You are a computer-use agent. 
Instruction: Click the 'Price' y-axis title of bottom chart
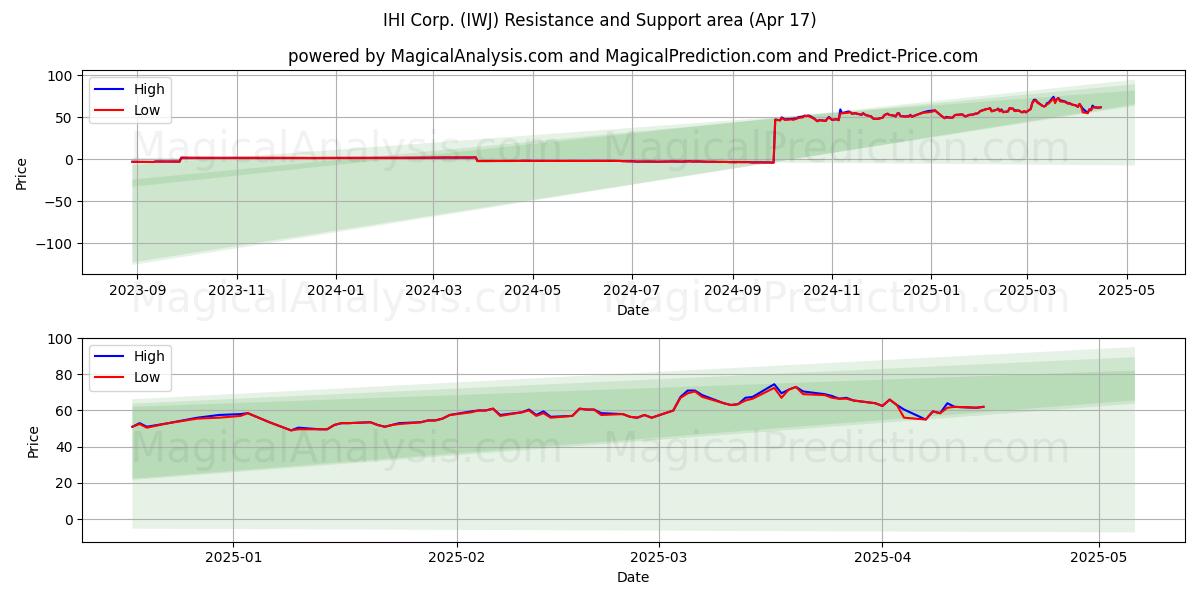pyautogui.click(x=33, y=441)
